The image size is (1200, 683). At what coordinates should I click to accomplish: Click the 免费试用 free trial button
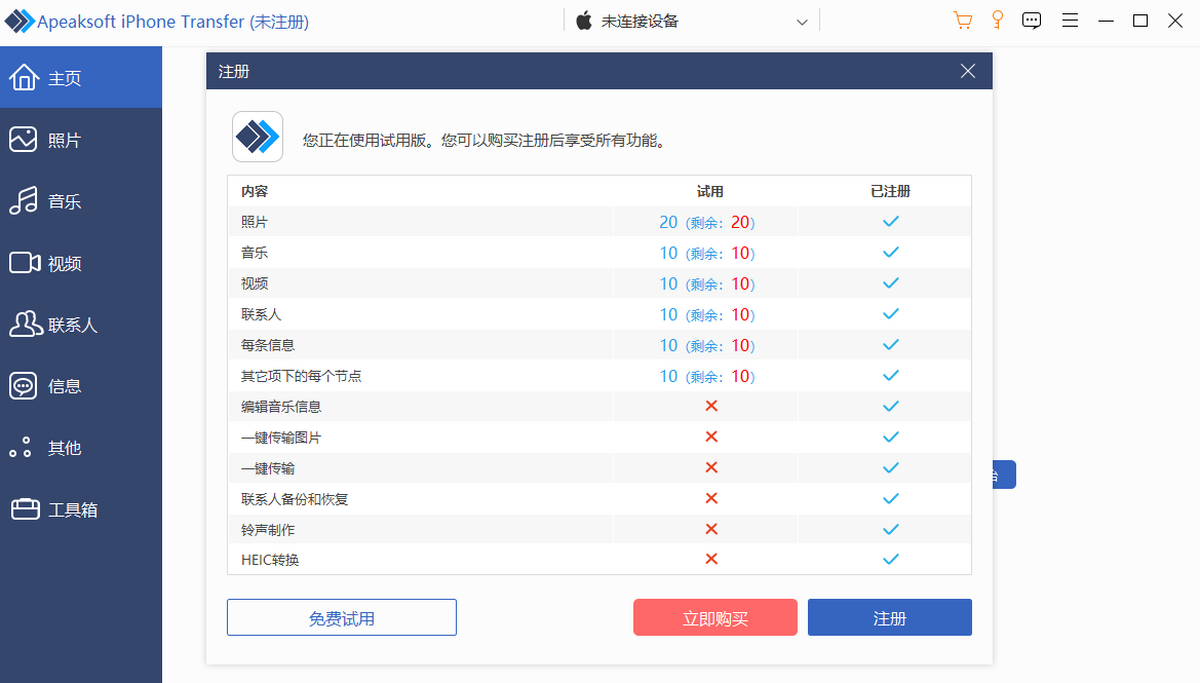click(x=342, y=618)
